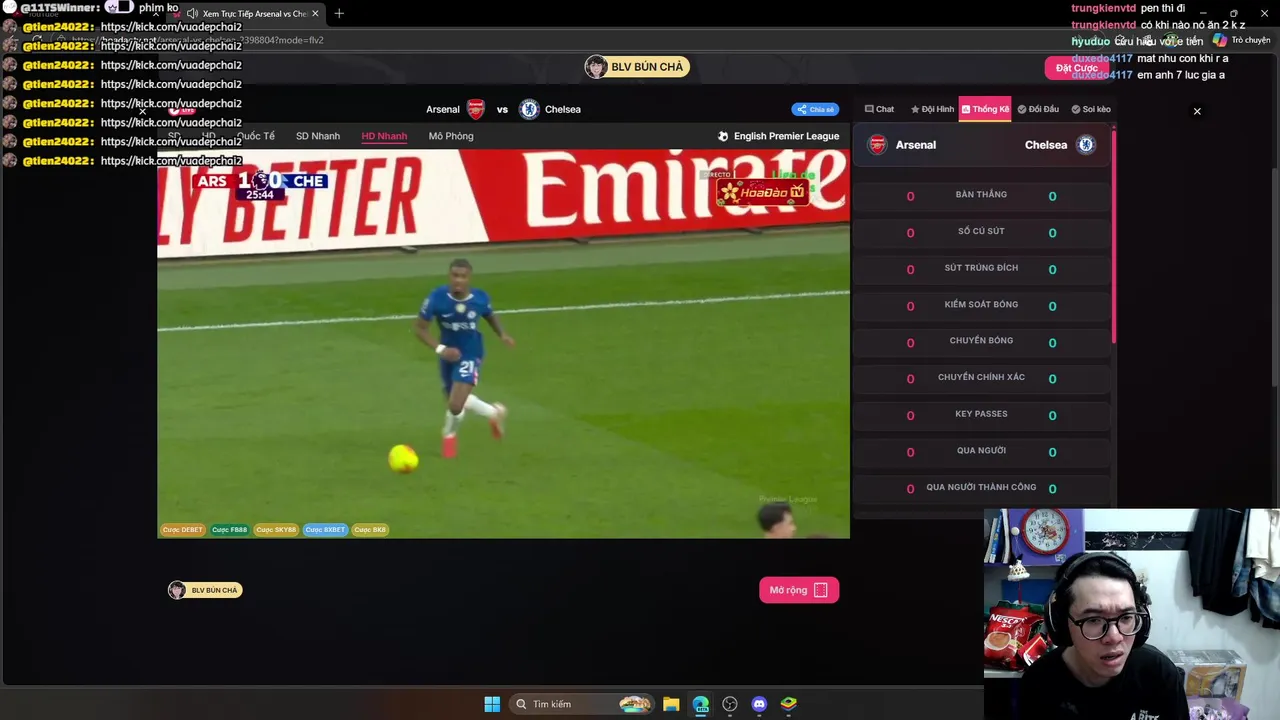Select the Quốc Tế stream option
Screen dimensions: 1280x720
pos(256,136)
